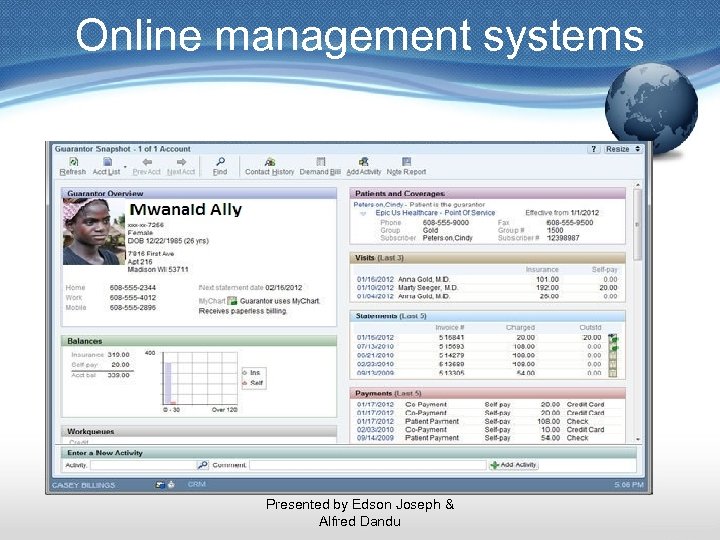This screenshot has width=720, height=540.
Task: Click the Statements (Last 5) header
Action: (x=488, y=316)
